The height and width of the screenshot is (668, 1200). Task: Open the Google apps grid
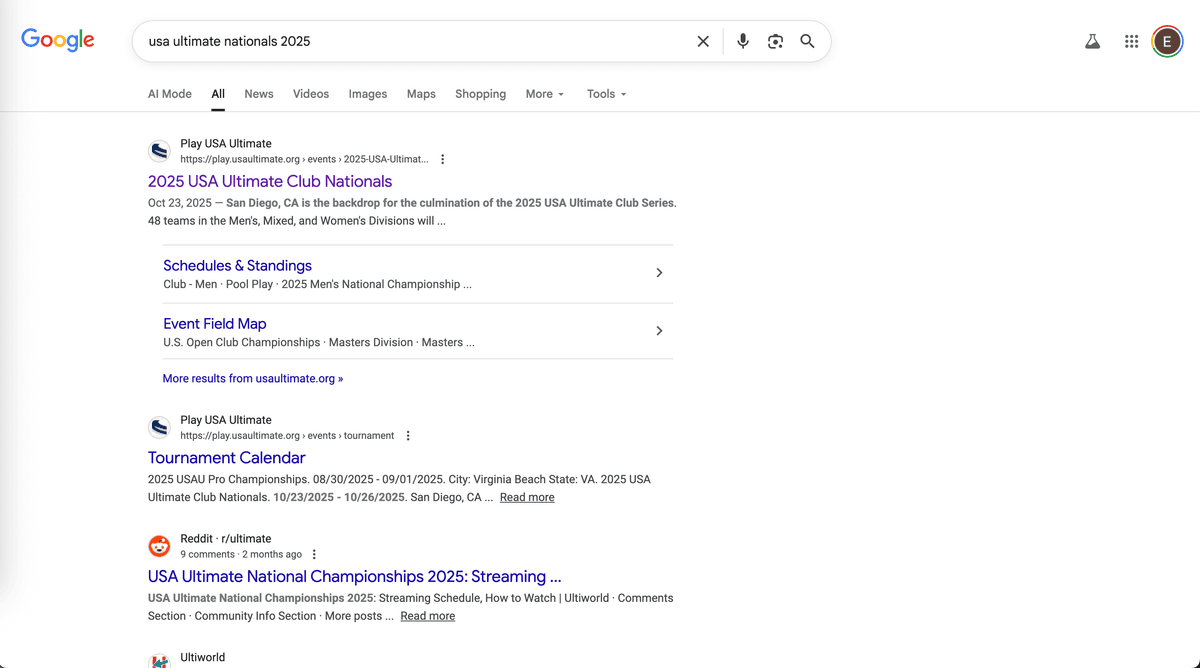[1131, 41]
